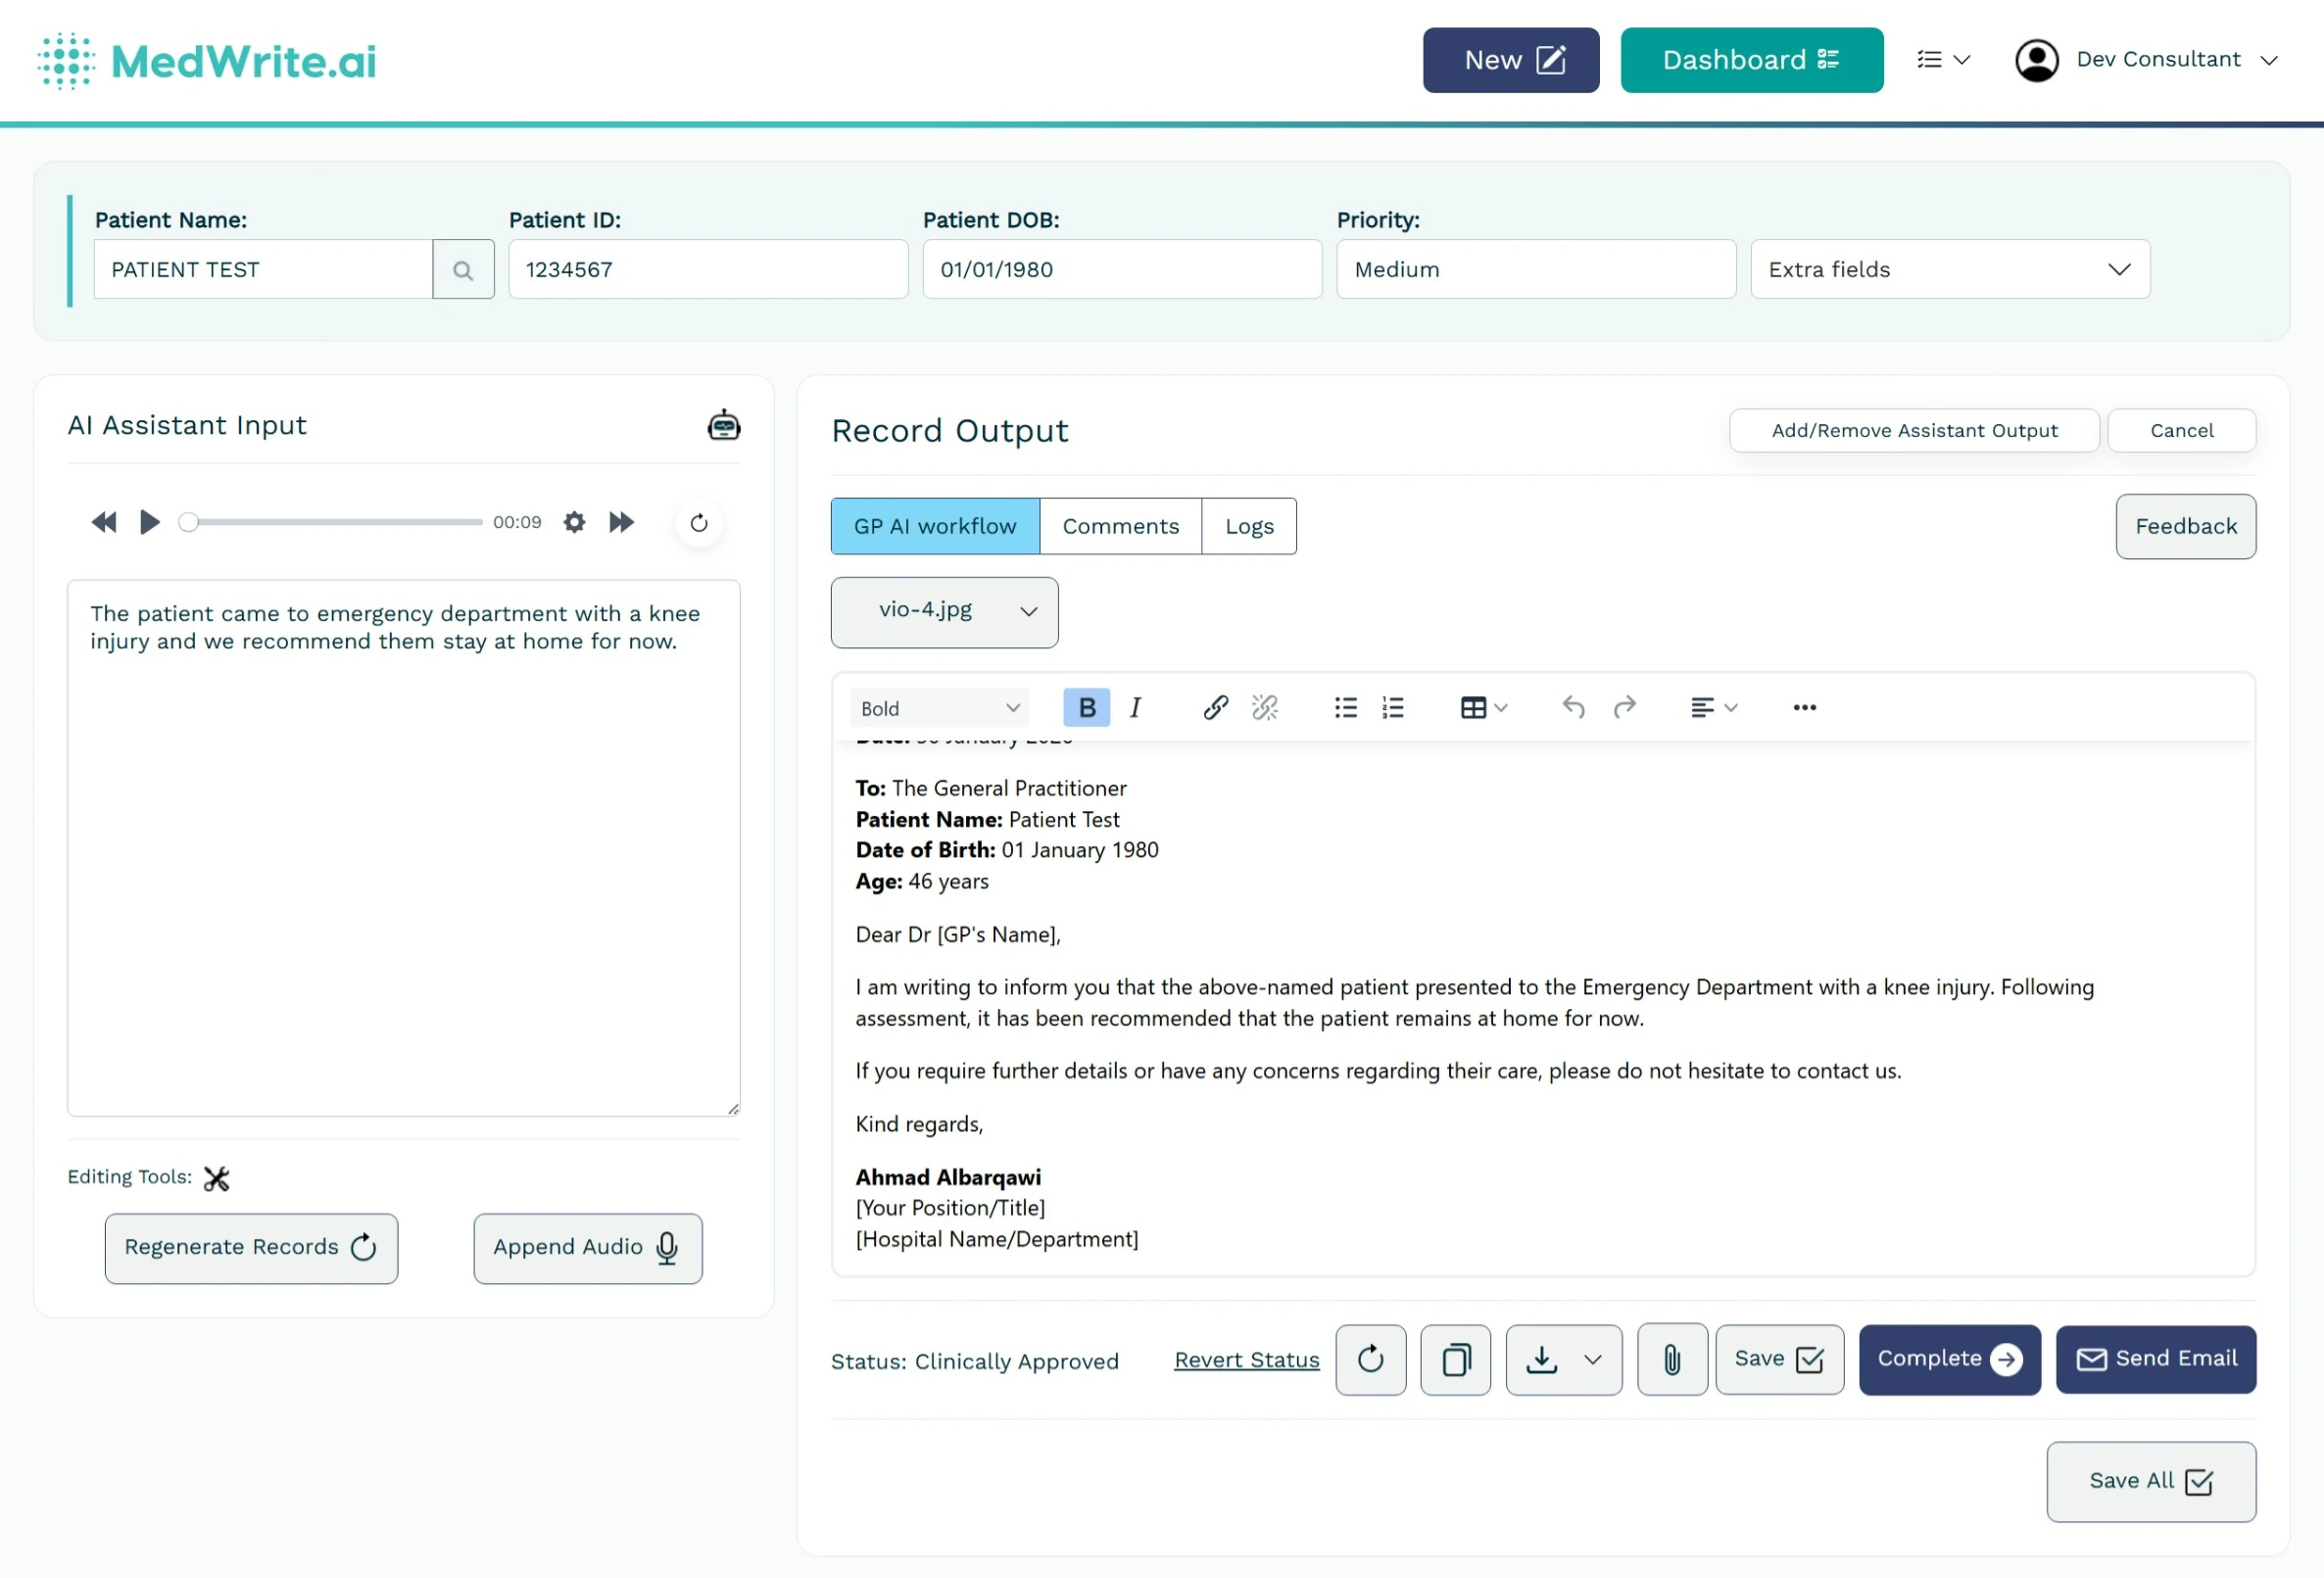Remove link using the unlink icon
The width and height of the screenshot is (2324, 1578).
[1265, 707]
